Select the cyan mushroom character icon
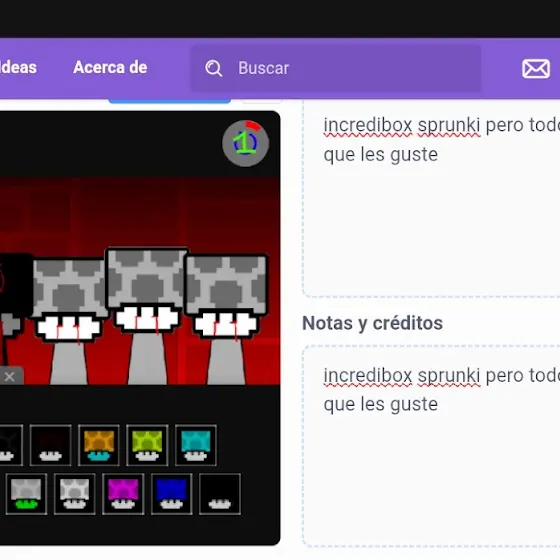The height and width of the screenshot is (560, 560). (x=196, y=445)
